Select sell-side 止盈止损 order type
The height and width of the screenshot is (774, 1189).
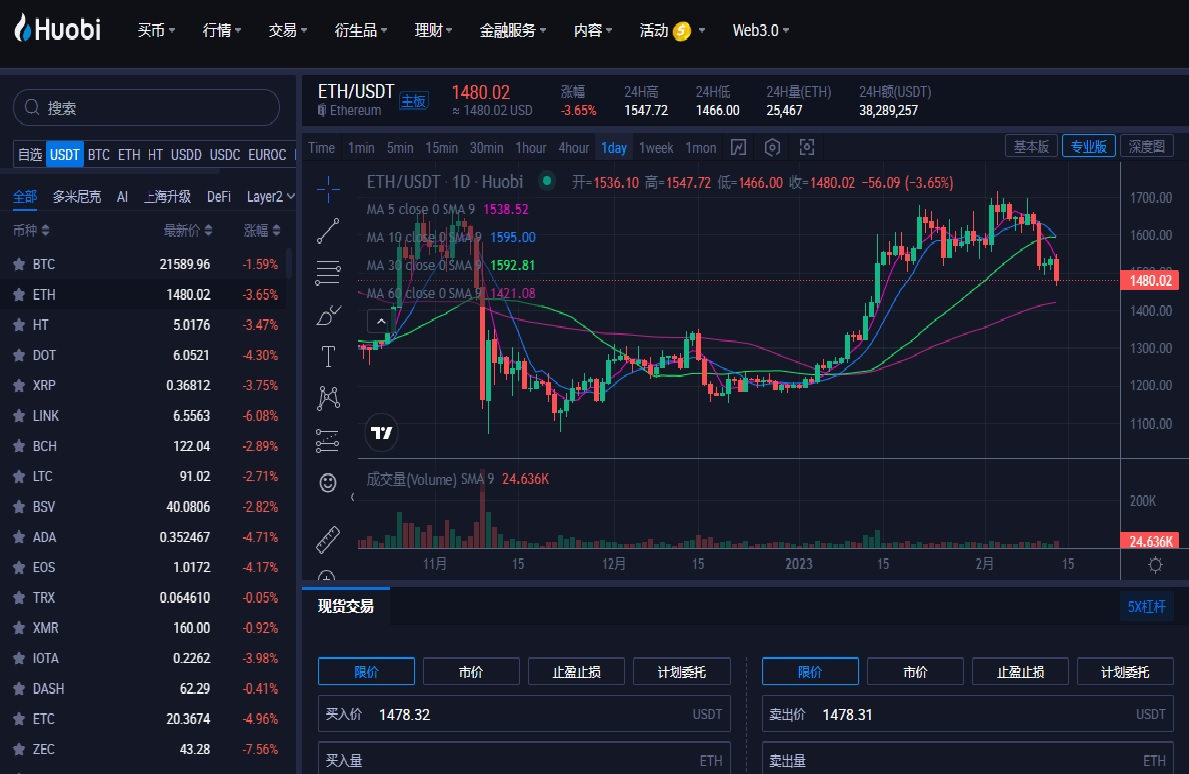coord(1020,672)
